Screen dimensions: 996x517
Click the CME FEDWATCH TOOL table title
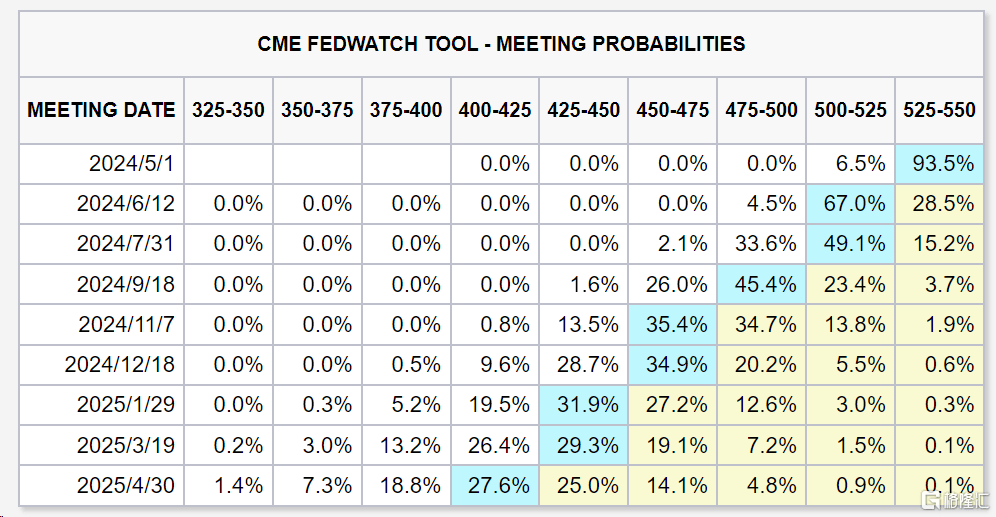[x=501, y=44]
